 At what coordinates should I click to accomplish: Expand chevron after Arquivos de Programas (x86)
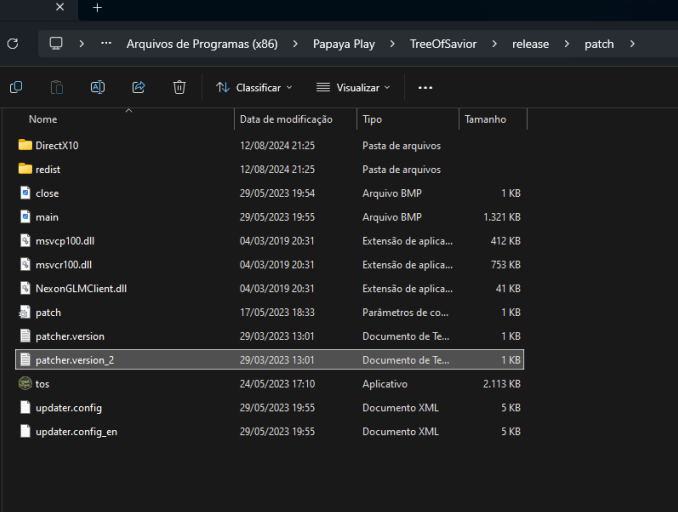(x=295, y=44)
